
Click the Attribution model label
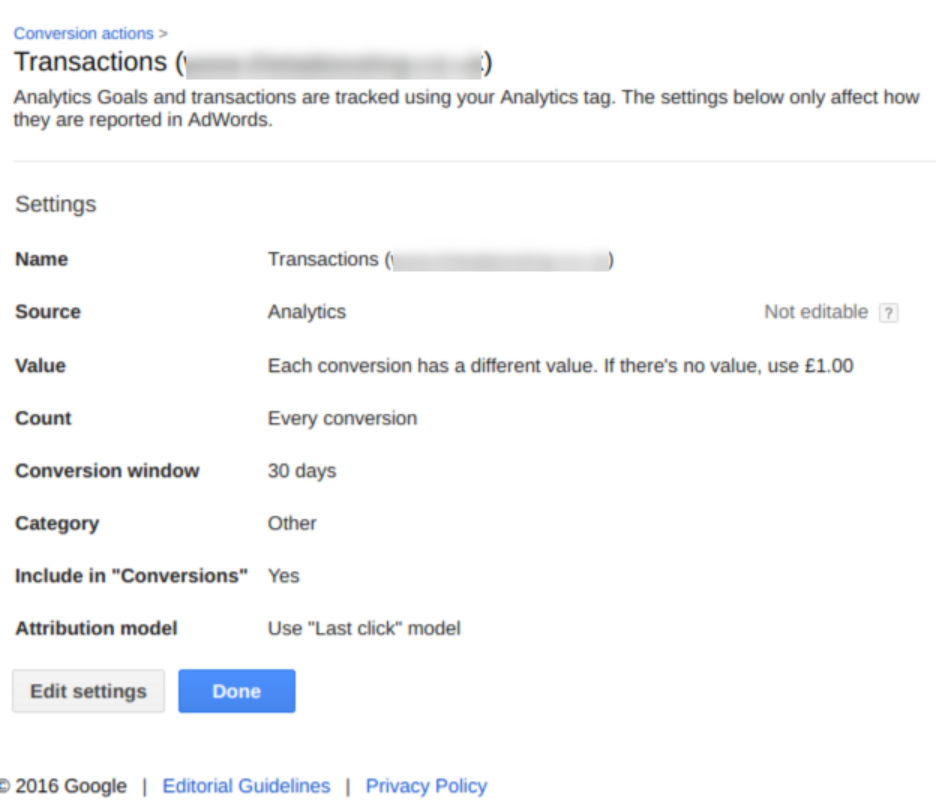click(x=96, y=629)
